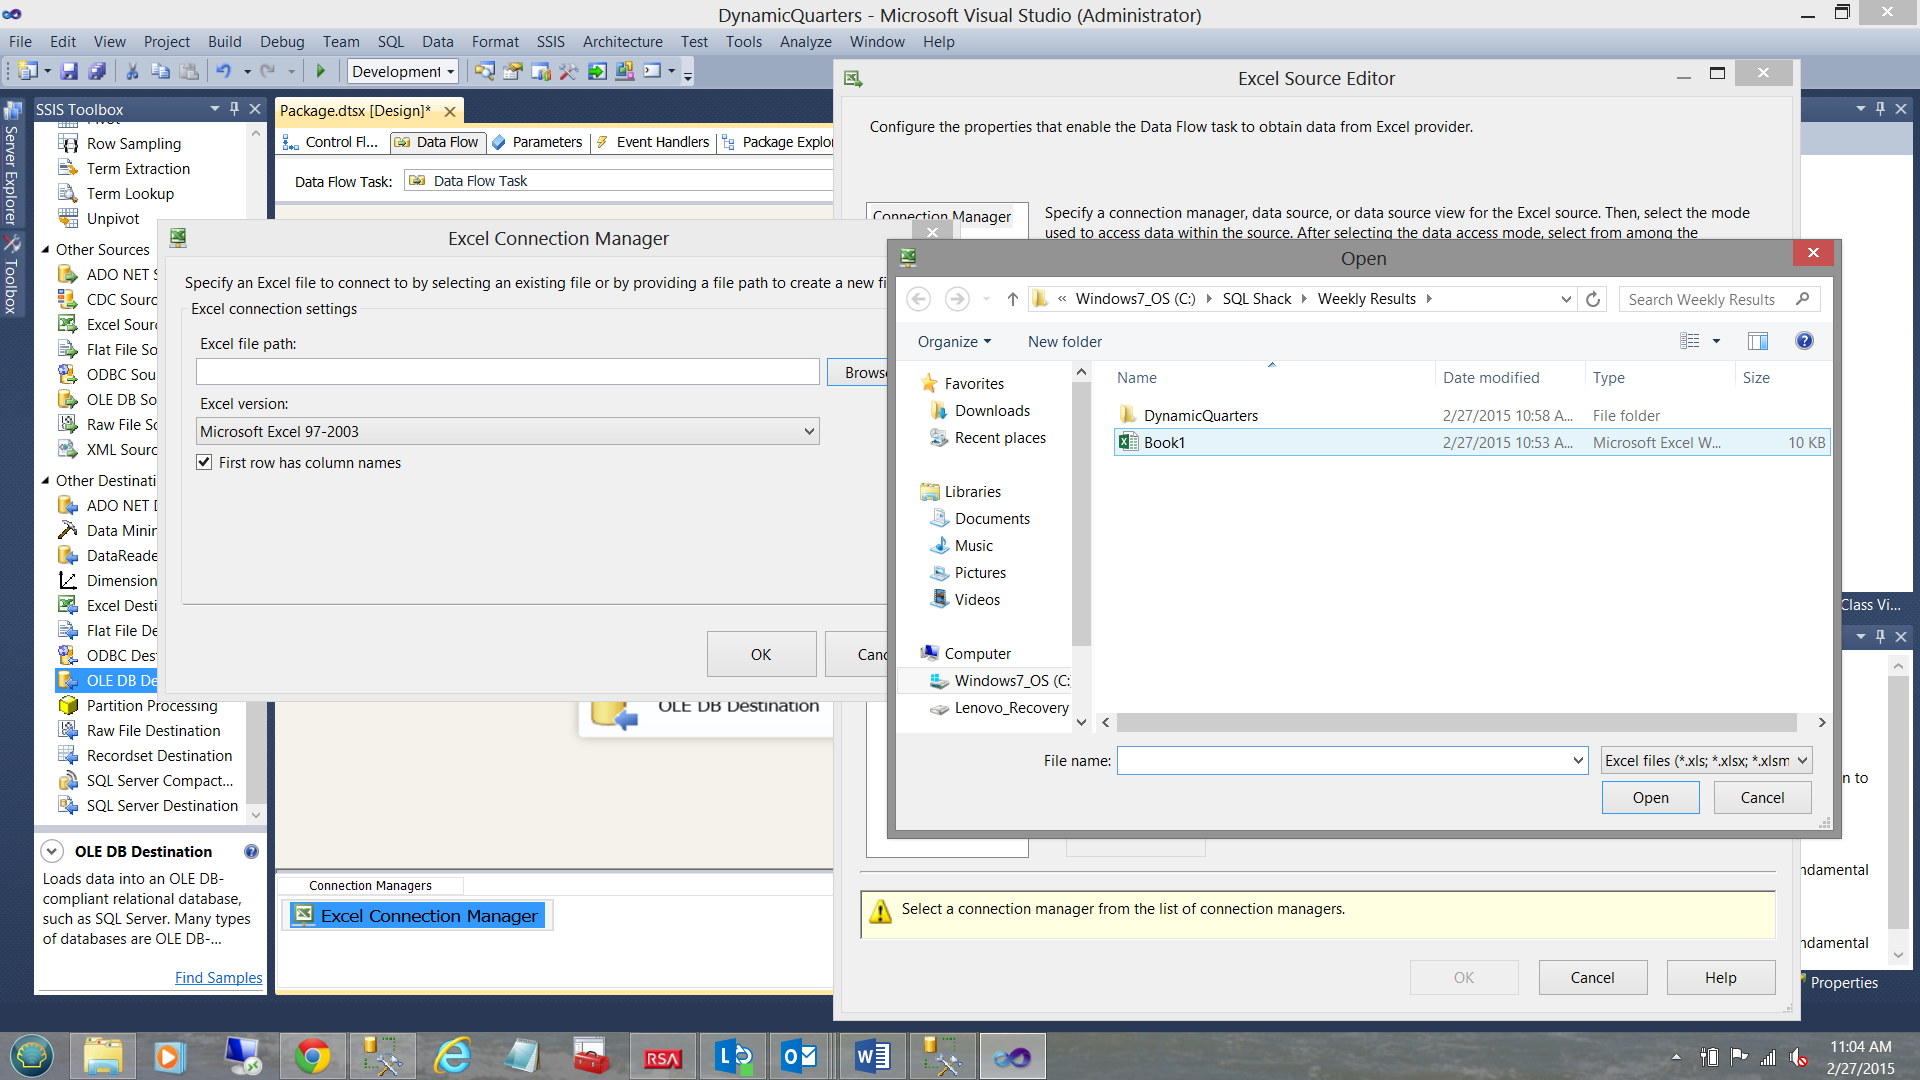Click the Help icon in the Open dialog
This screenshot has height=1080, width=1920.
point(1804,341)
